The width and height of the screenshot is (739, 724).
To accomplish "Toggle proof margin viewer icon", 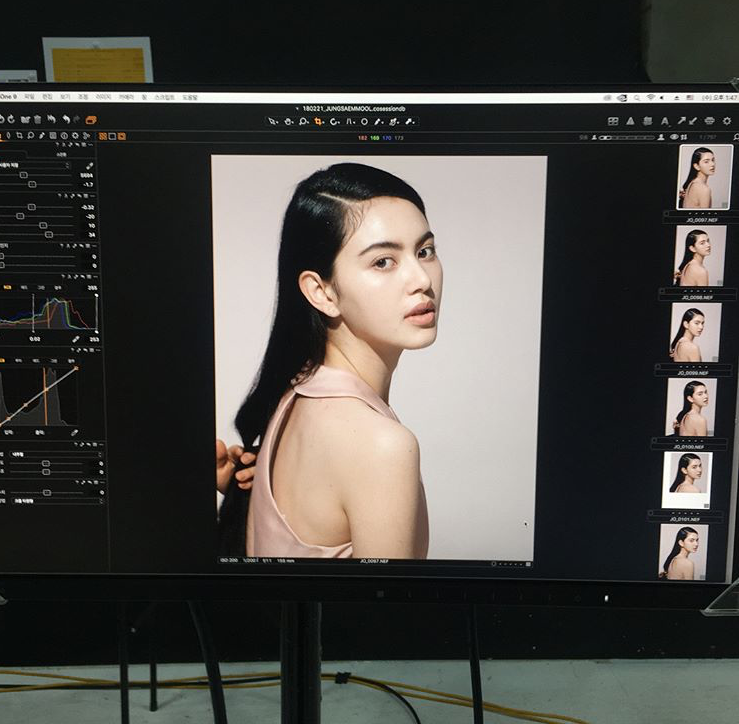I will click(122, 136).
